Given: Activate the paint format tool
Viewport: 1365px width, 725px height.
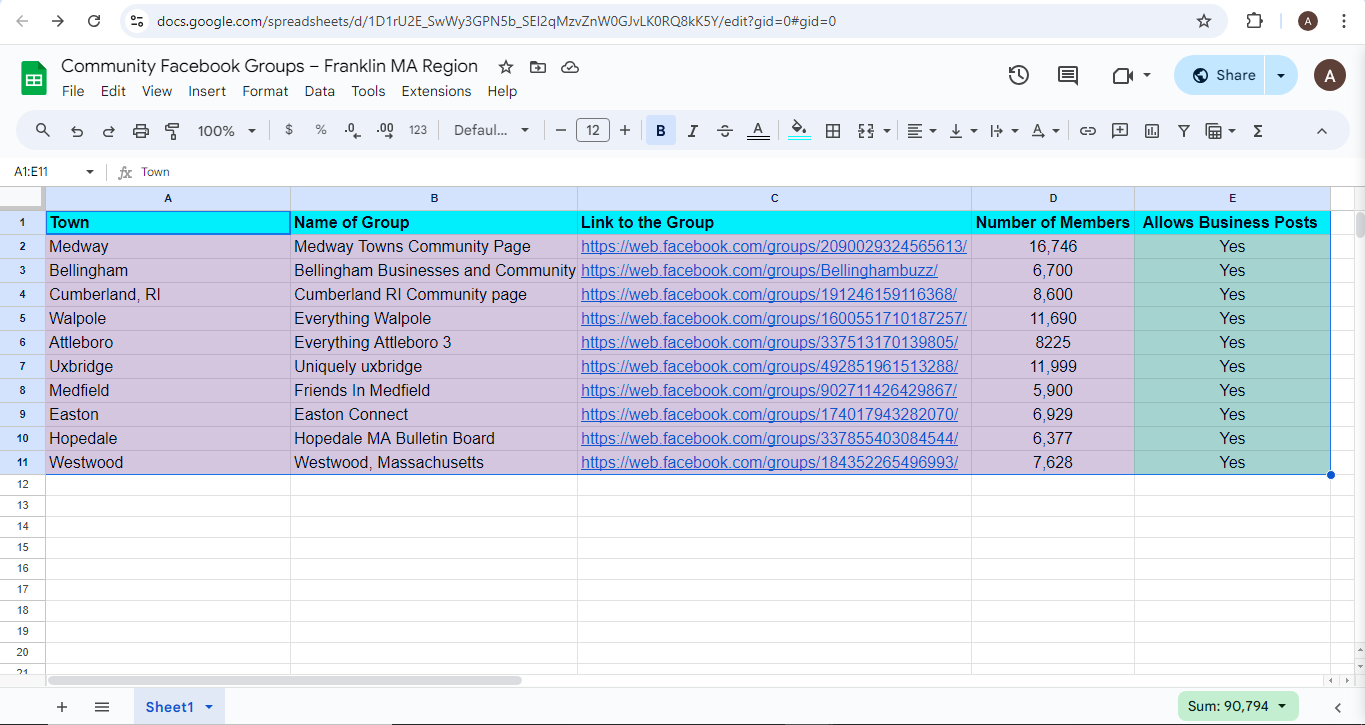Looking at the screenshot, I should (172, 130).
